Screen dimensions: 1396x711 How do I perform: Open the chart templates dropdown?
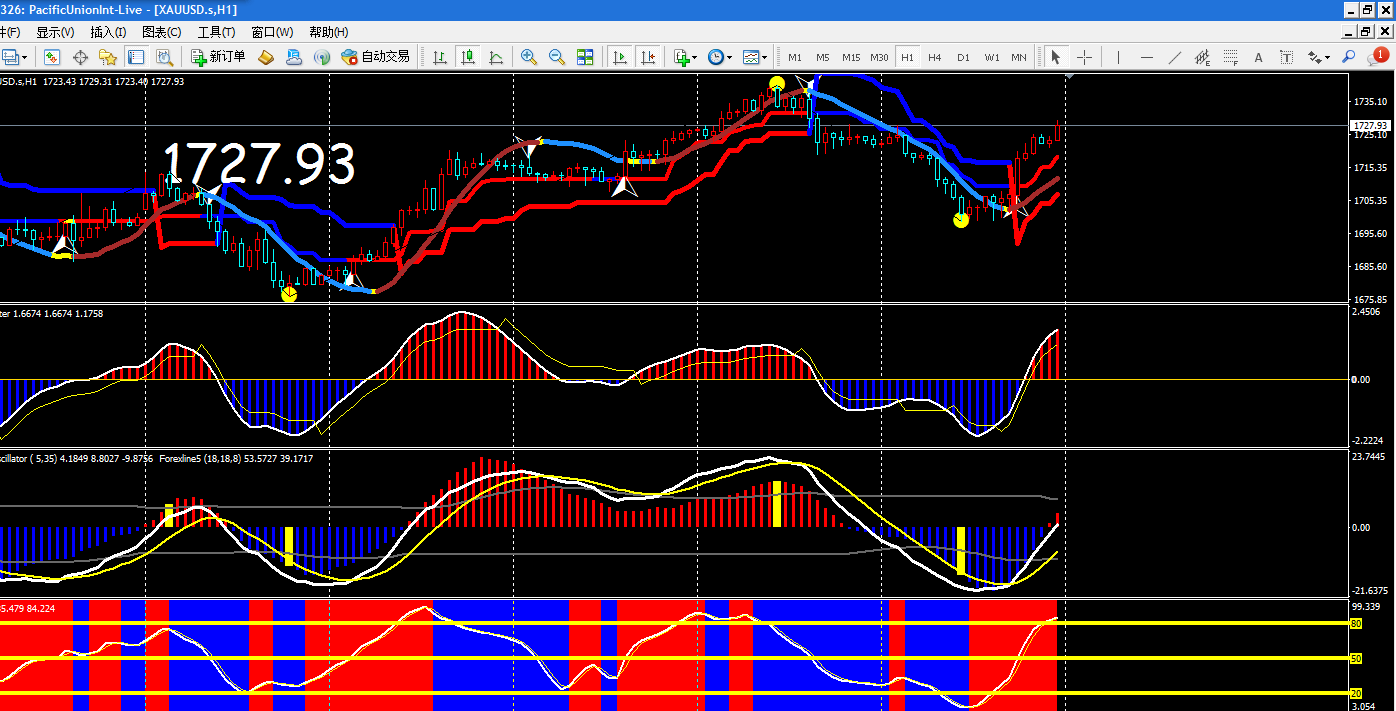click(755, 57)
